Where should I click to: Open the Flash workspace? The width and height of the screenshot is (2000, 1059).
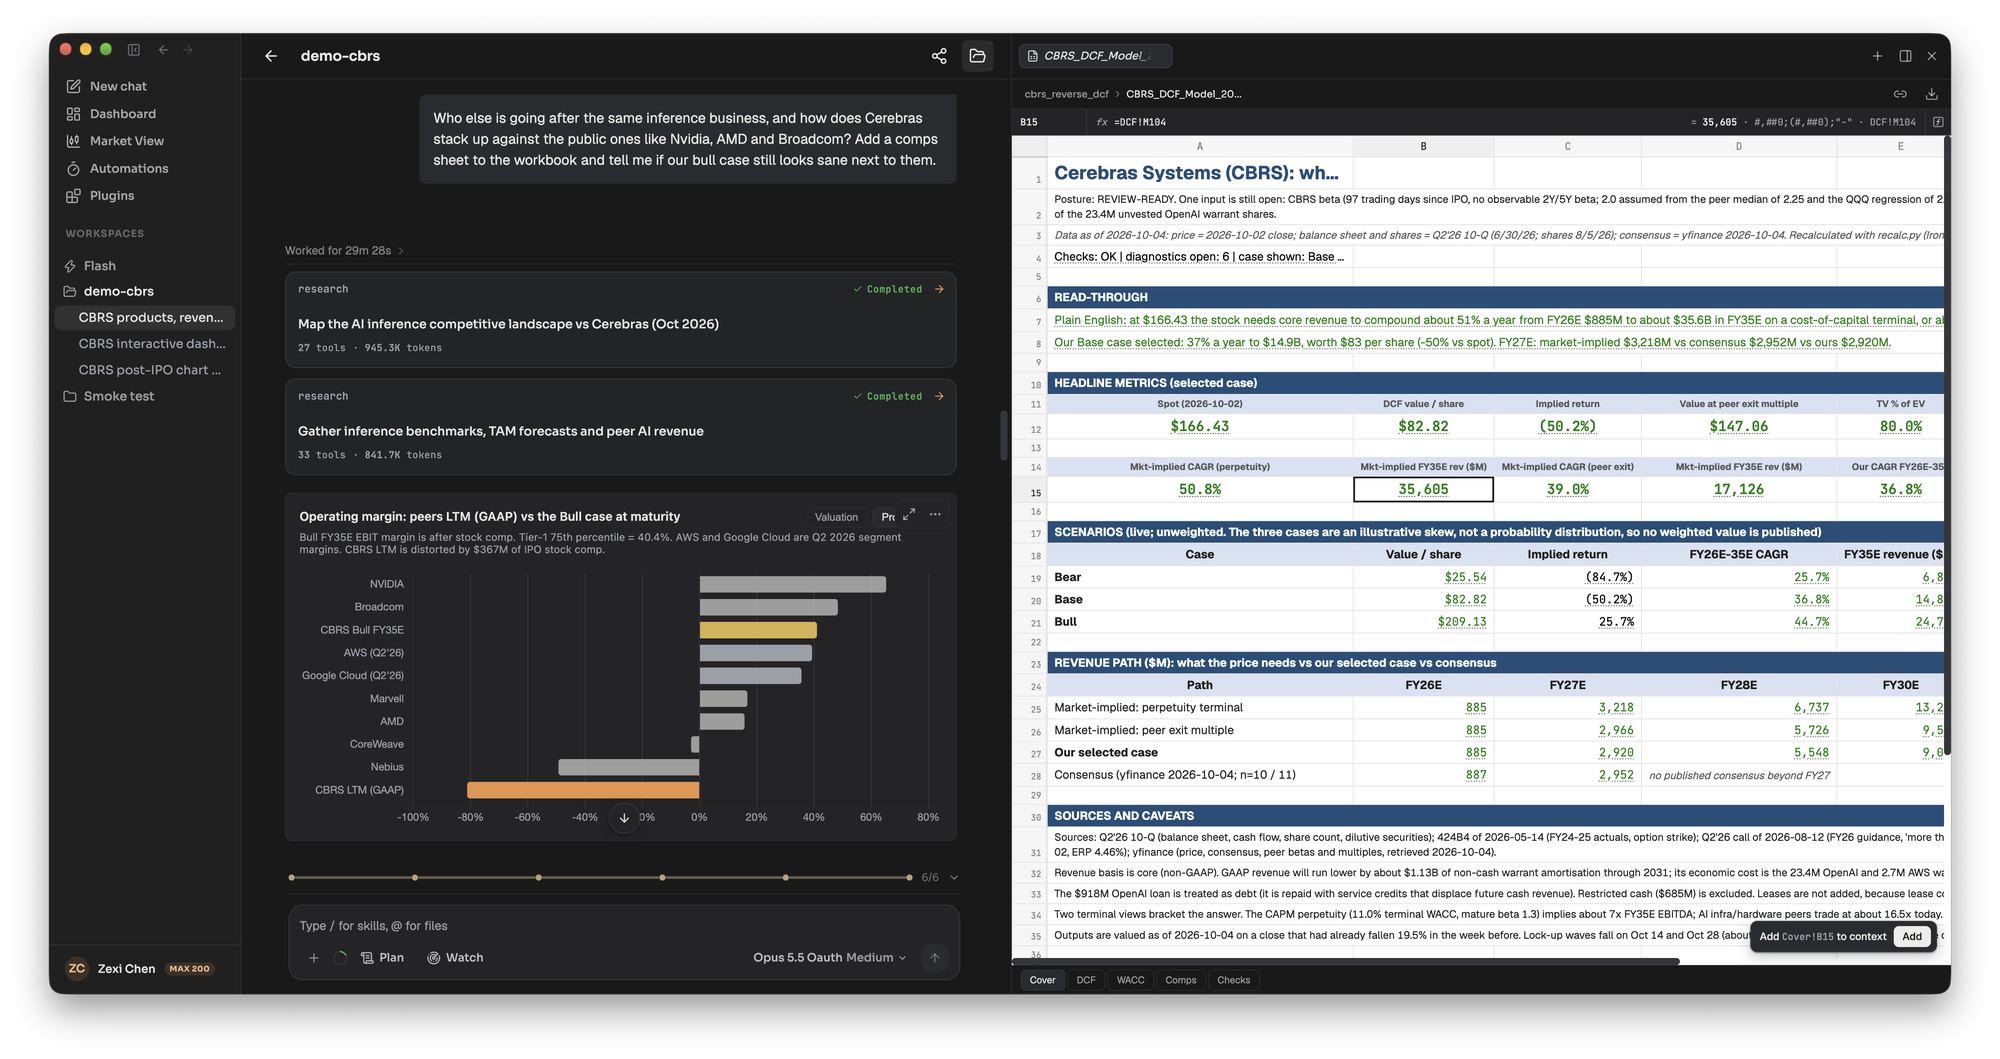(x=99, y=266)
